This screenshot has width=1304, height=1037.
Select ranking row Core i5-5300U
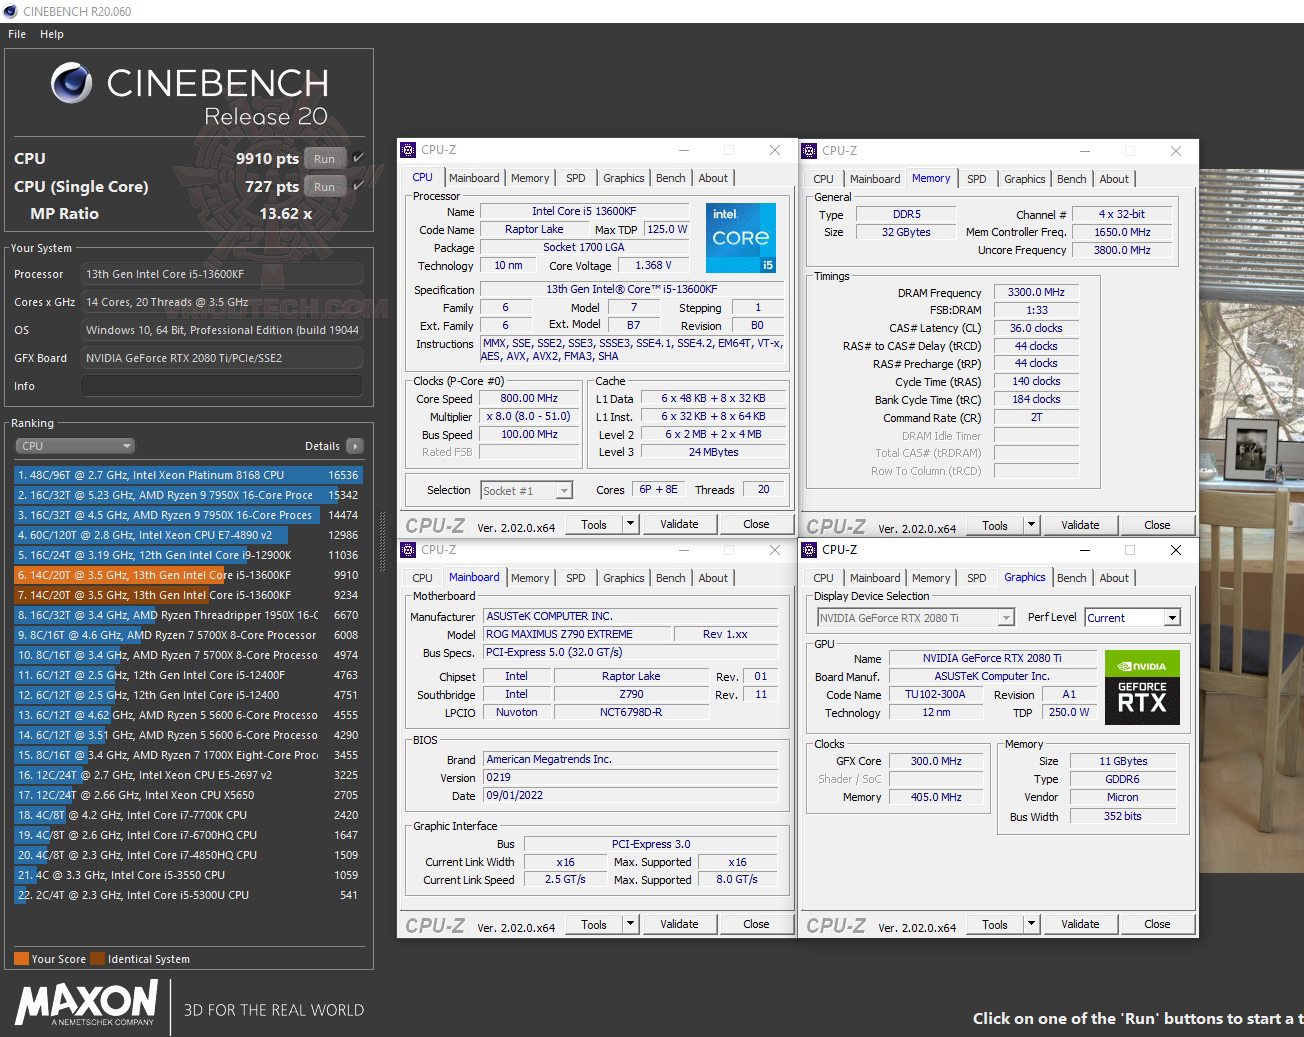188,895
